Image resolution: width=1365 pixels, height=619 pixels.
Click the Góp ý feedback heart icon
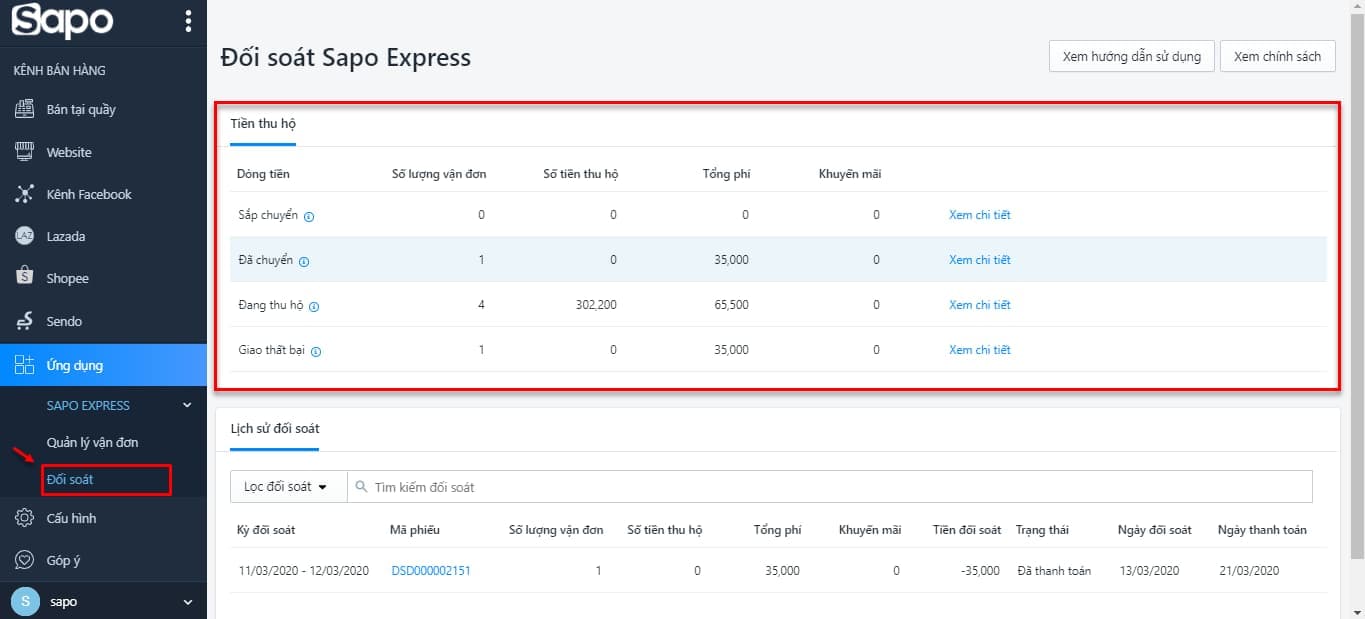25,560
